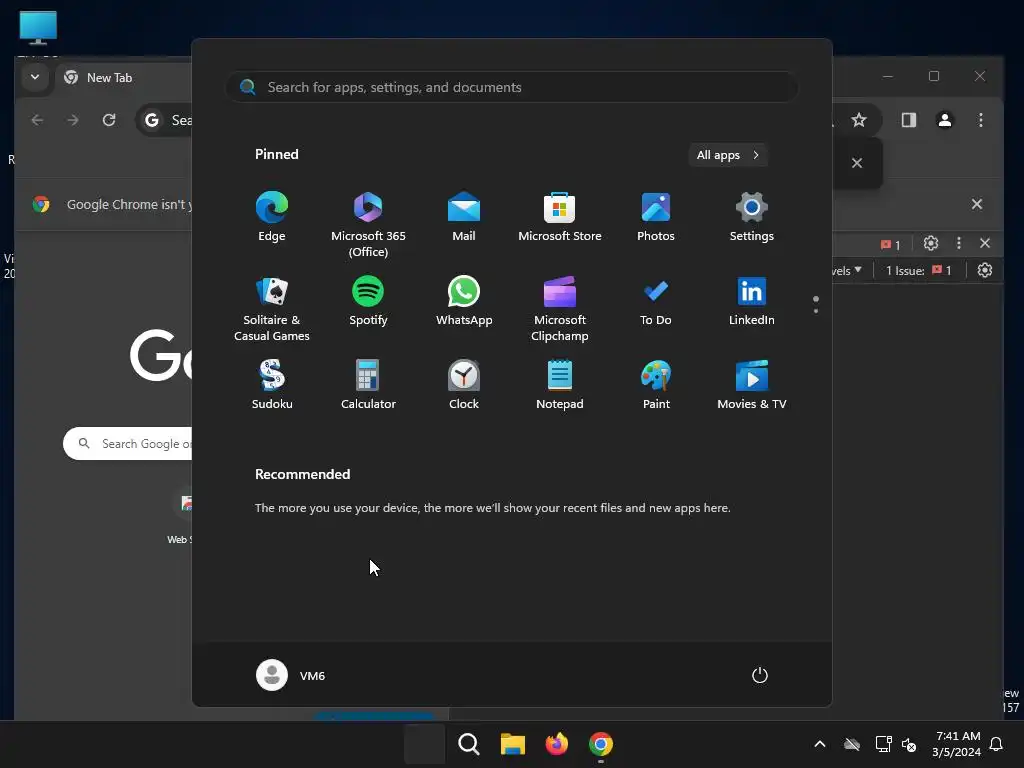Viewport: 1024px width, 768px height.
Task: Open the Mail app
Action: pyautogui.click(x=464, y=217)
